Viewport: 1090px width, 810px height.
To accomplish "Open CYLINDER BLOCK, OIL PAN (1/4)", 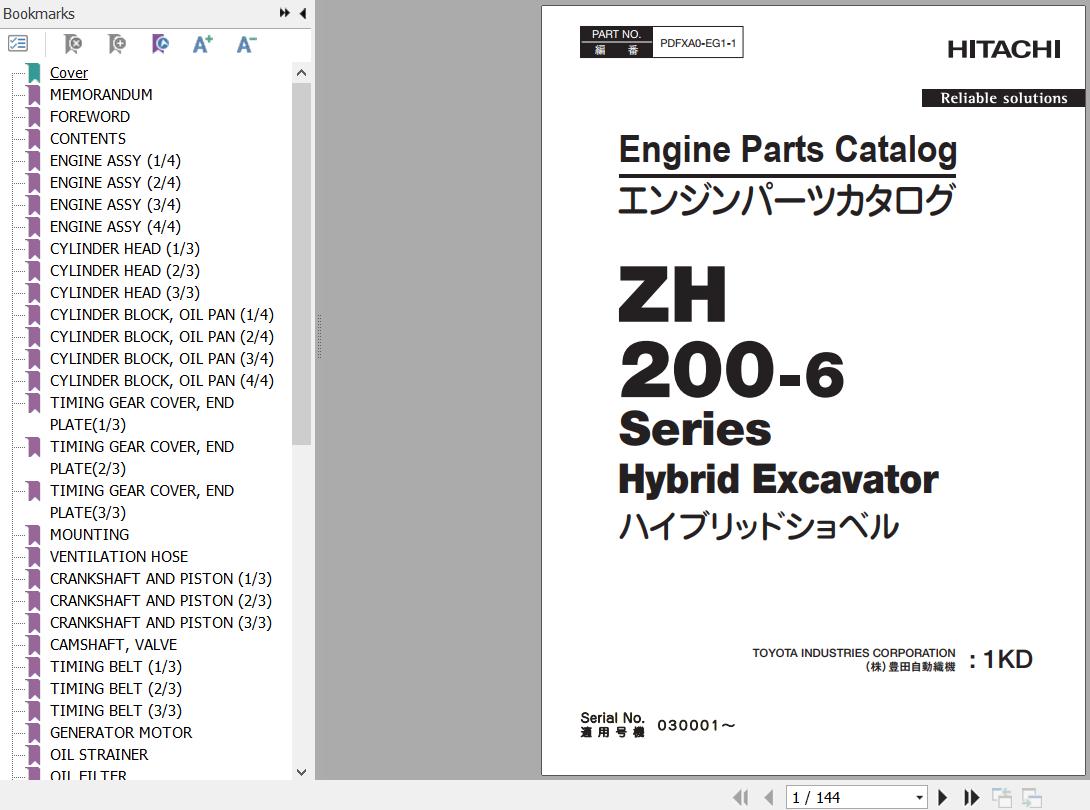I will (162, 315).
